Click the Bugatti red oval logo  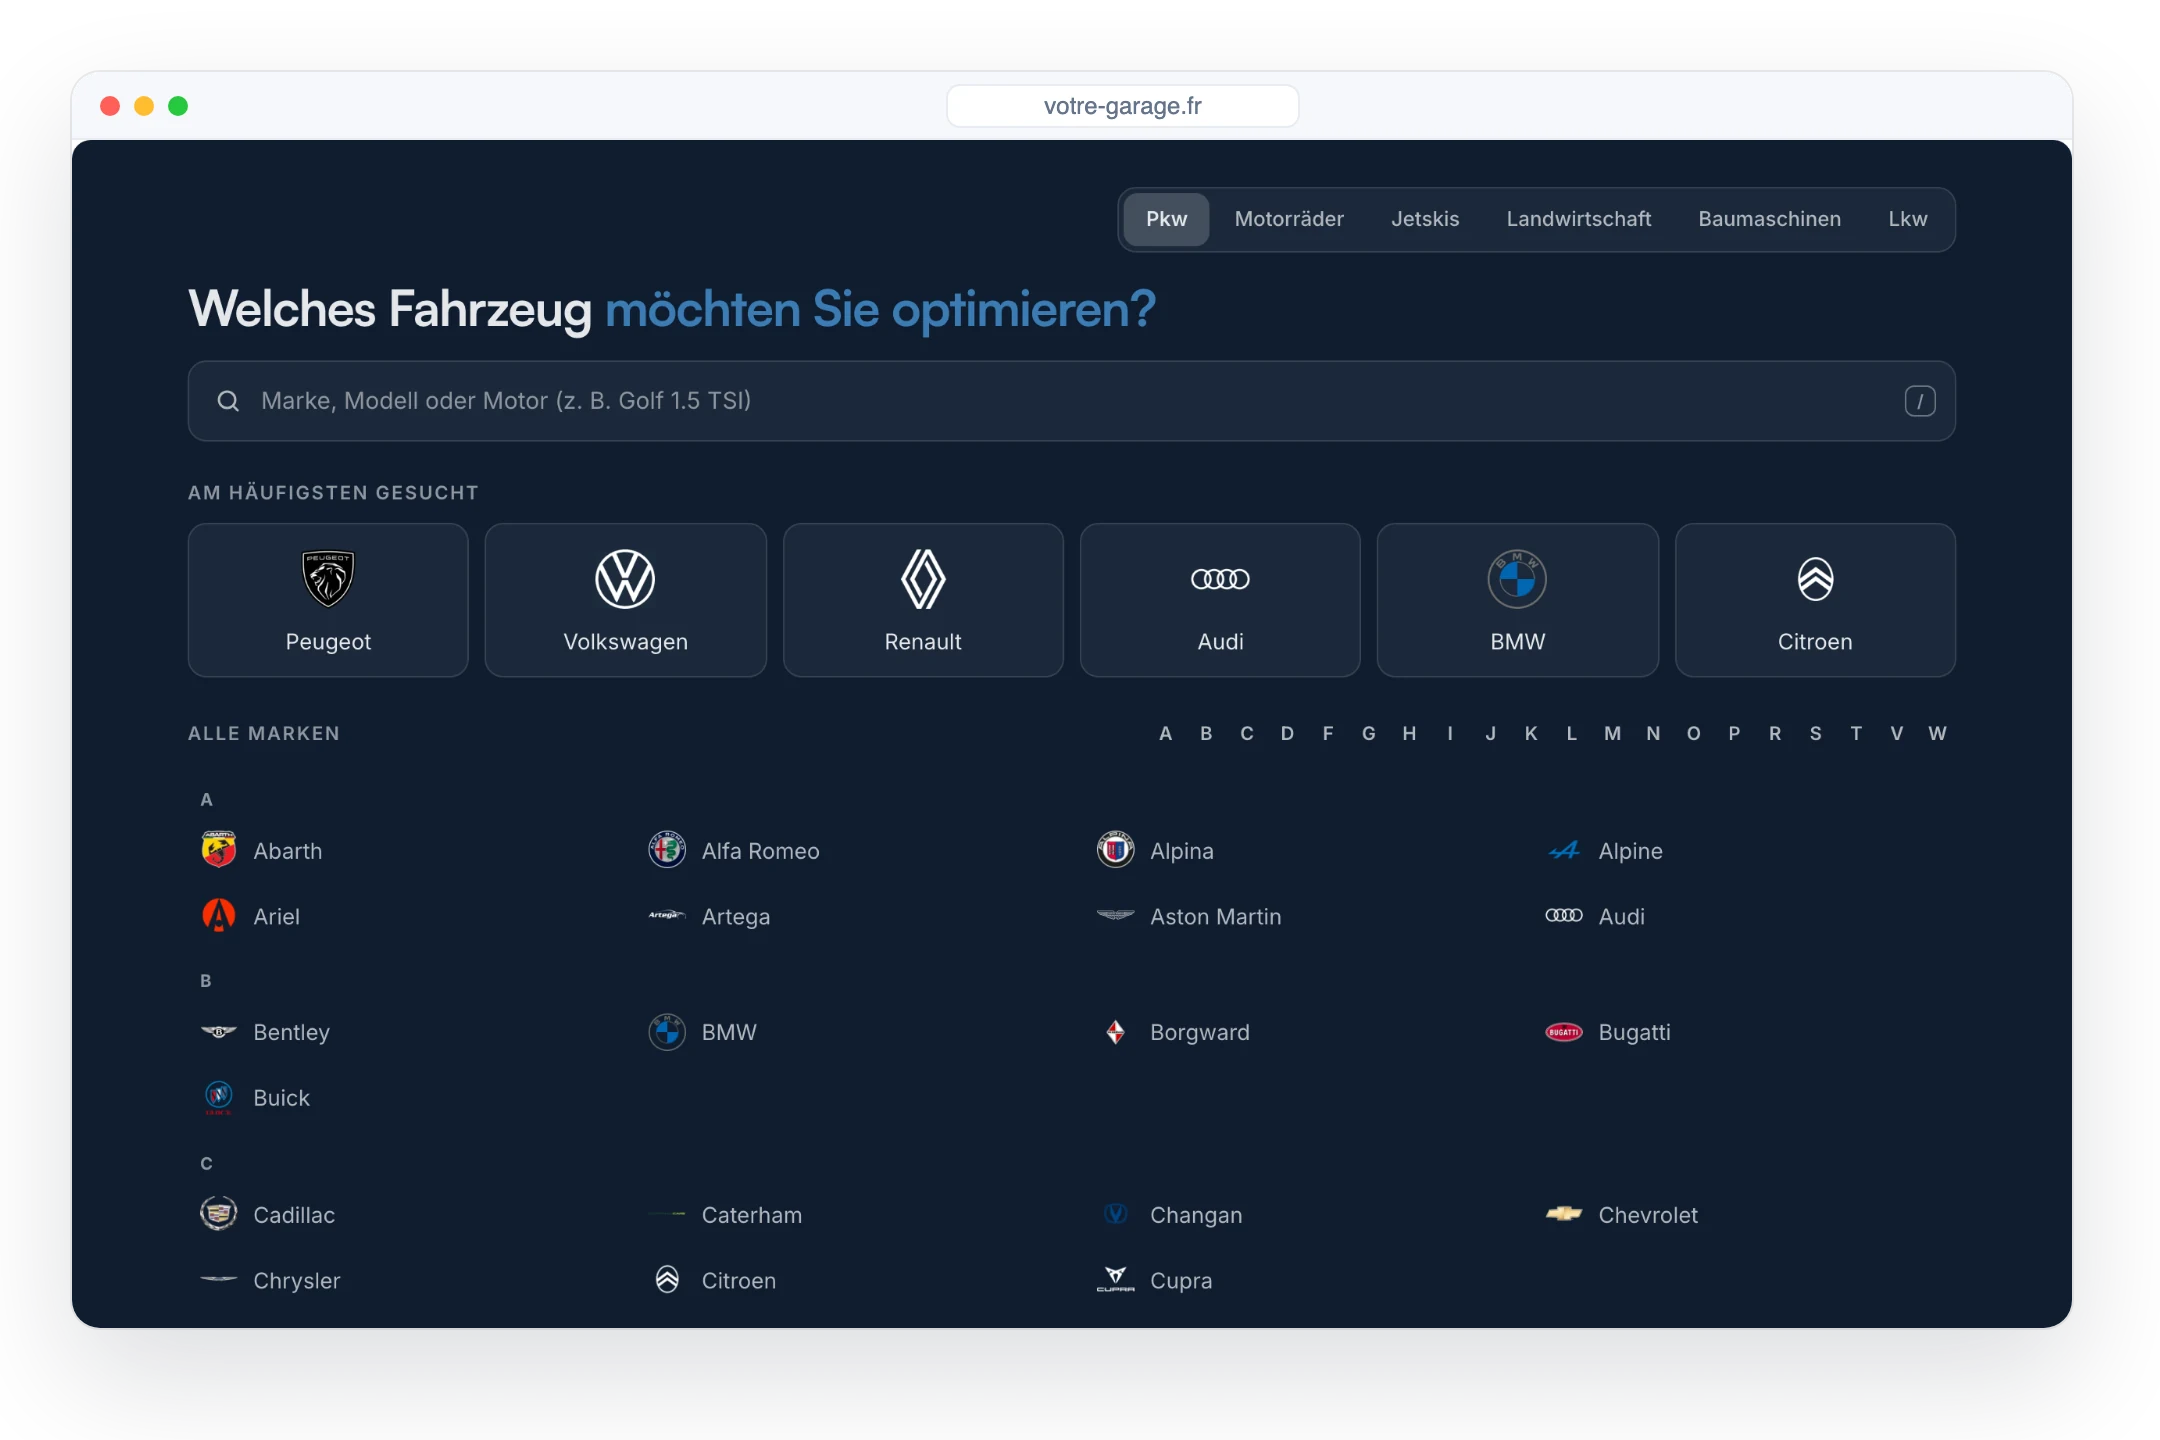coord(1564,1032)
